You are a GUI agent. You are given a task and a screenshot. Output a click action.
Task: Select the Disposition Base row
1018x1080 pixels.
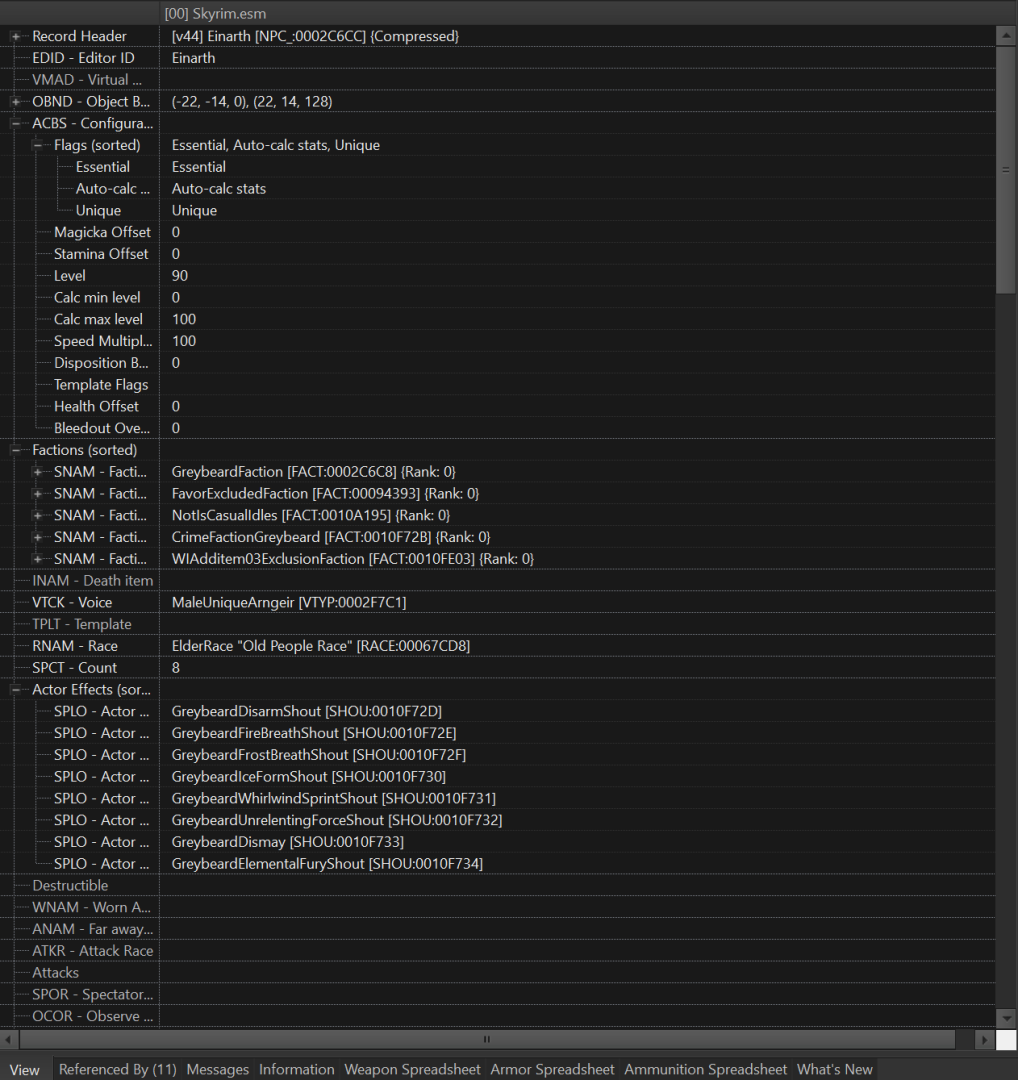[x=498, y=363]
